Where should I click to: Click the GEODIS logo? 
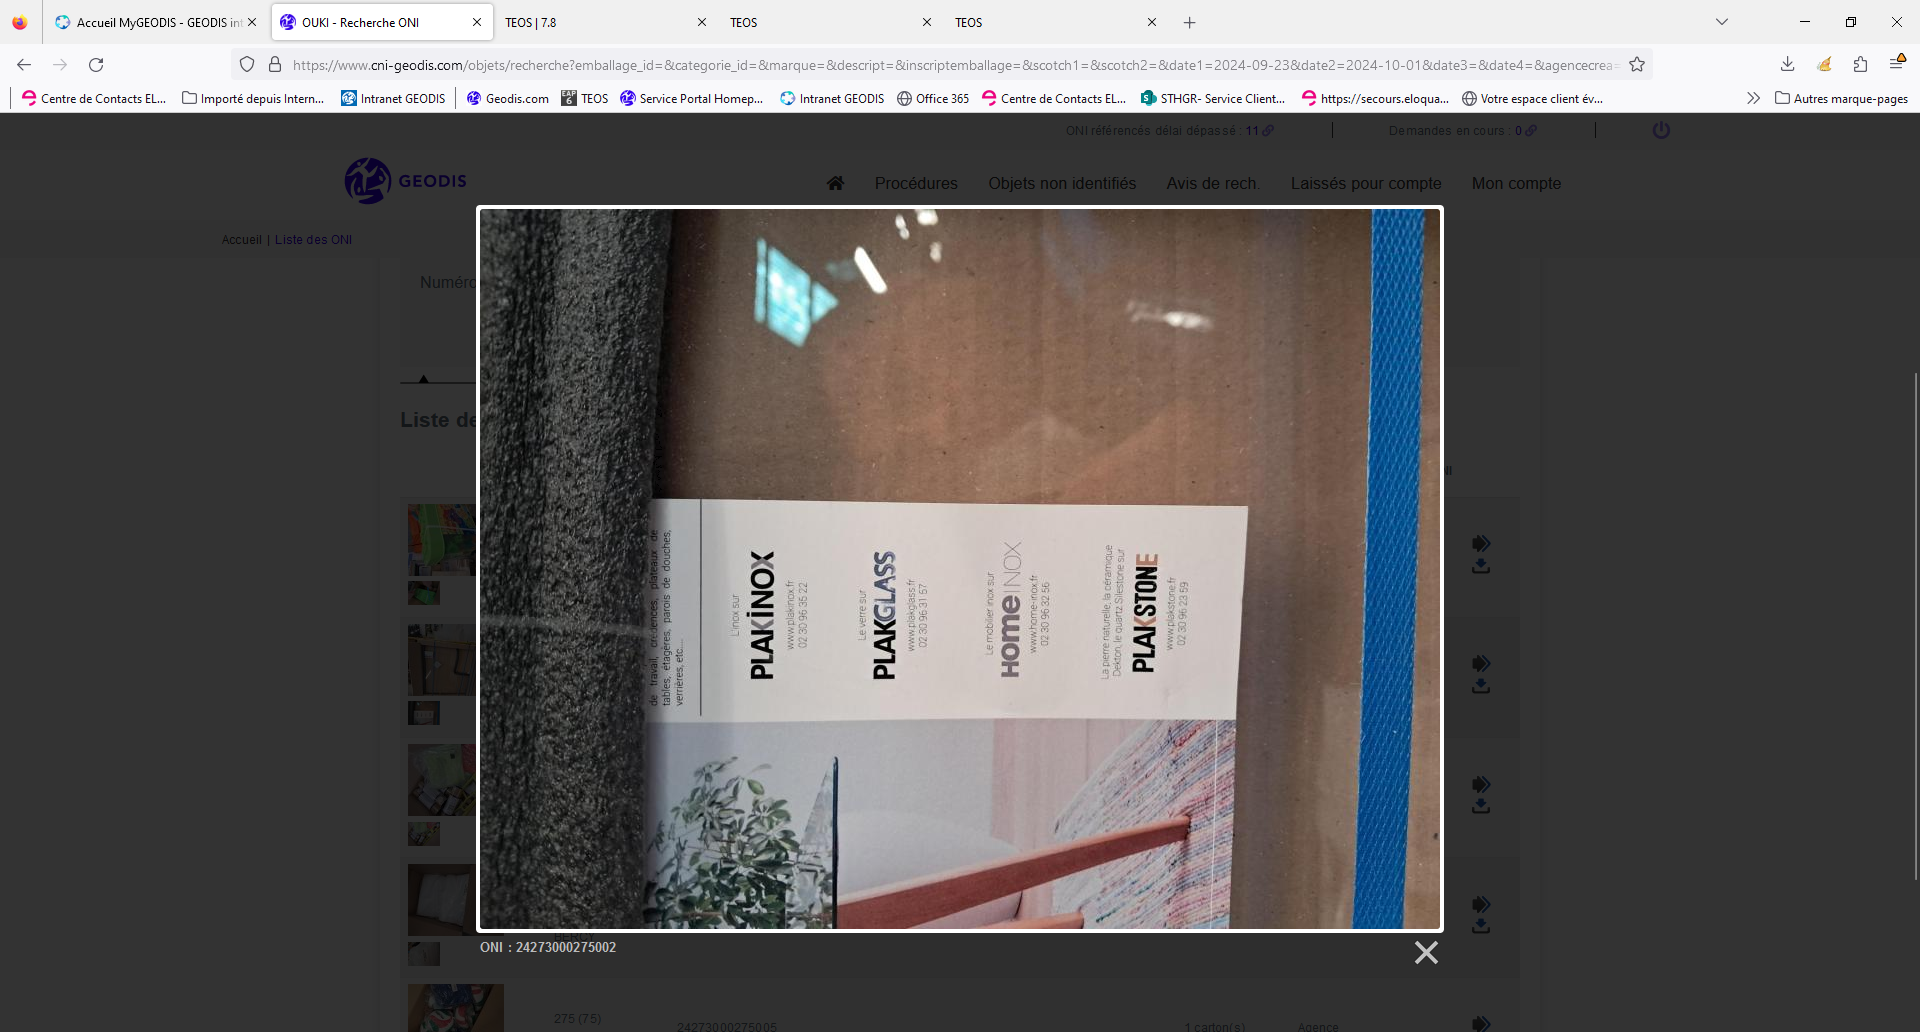pyautogui.click(x=406, y=181)
